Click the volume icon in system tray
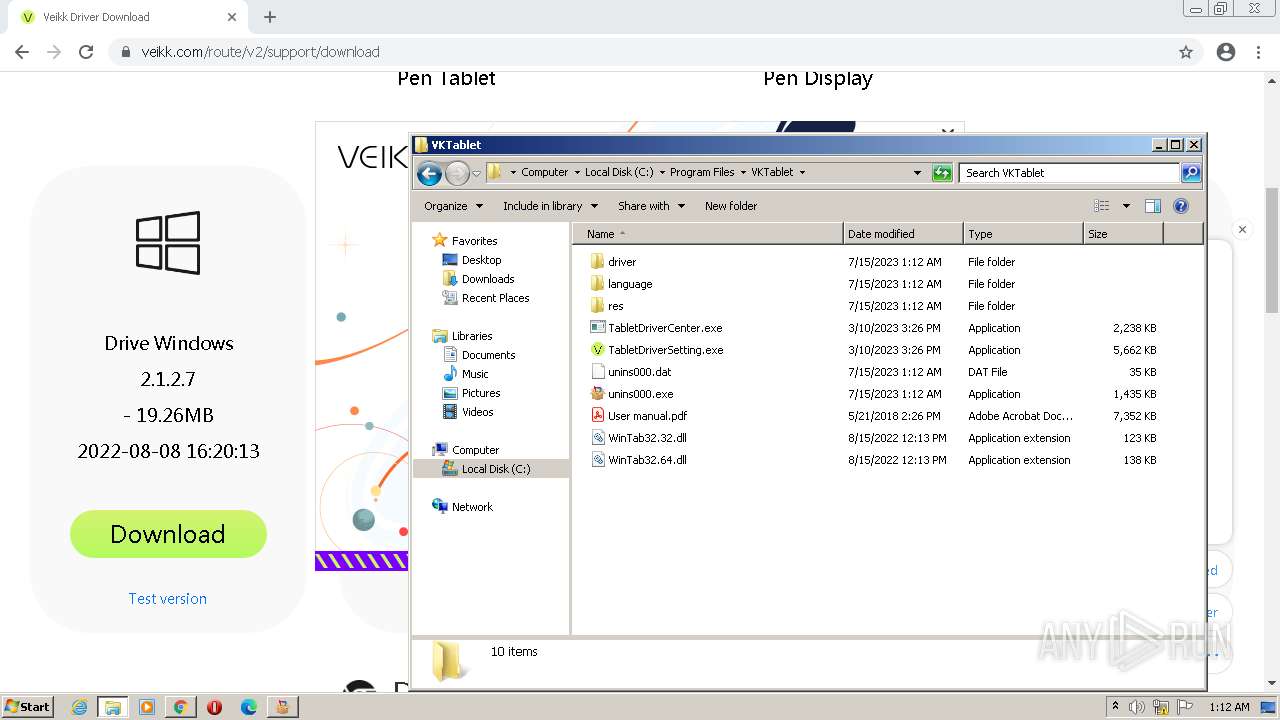 pyautogui.click(x=1137, y=707)
